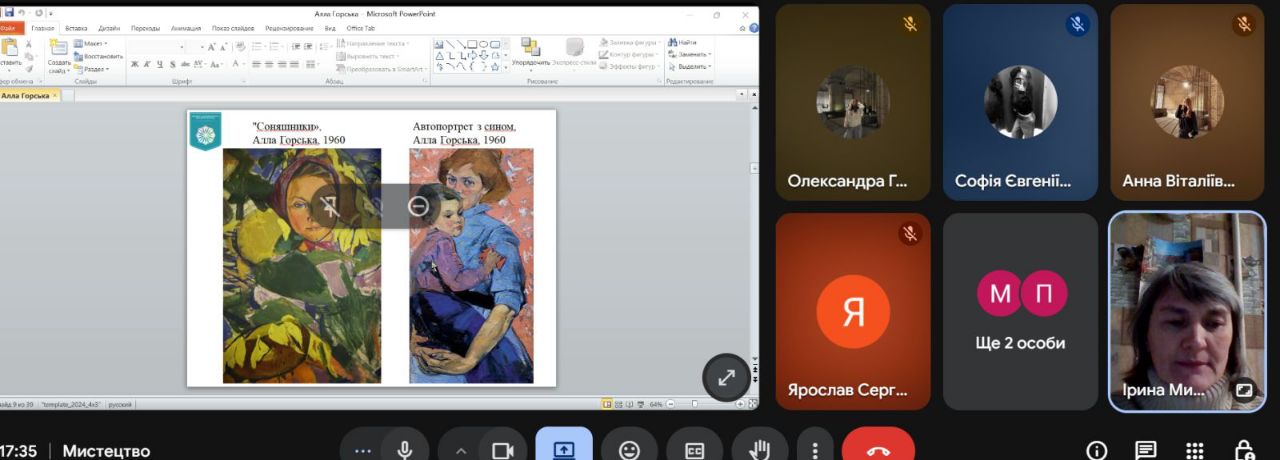Open the meeting details info icon
Screen dimensions: 1280x460
point(1097,450)
